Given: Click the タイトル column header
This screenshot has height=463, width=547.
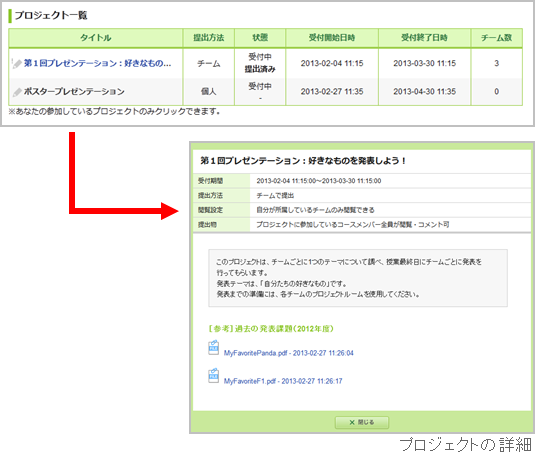Looking at the screenshot, I should 96,38.
